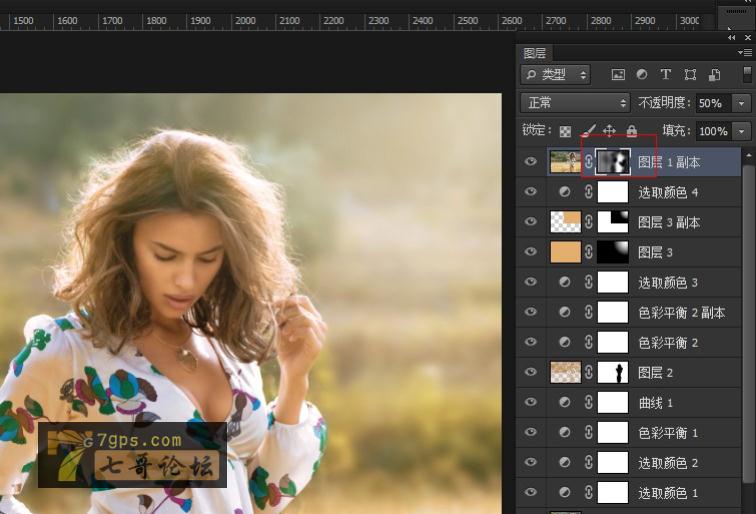Click the lock all padlock icon
The width and height of the screenshot is (756, 514).
click(x=632, y=131)
